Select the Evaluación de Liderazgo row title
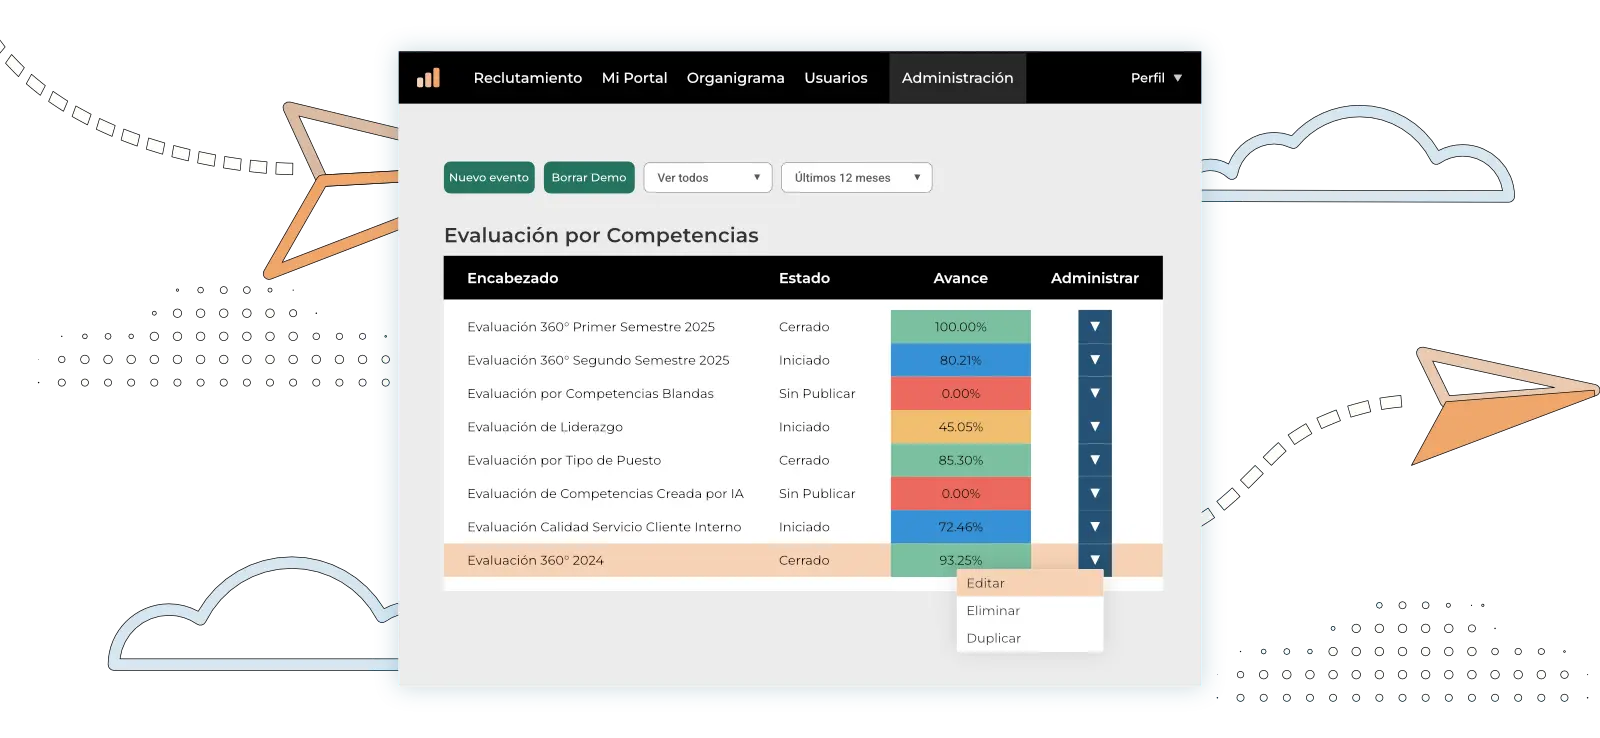Image resolution: width=1600 pixels, height=738 pixels. tap(545, 427)
